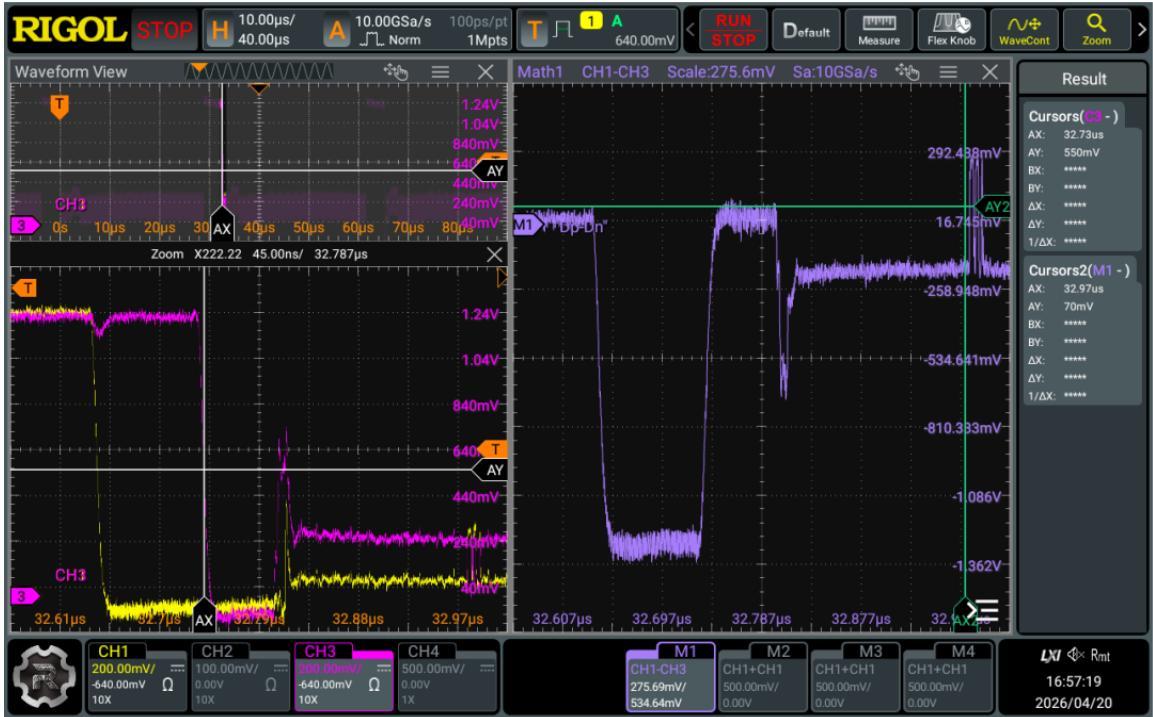Open the RIGOL gear function menu

click(46, 676)
